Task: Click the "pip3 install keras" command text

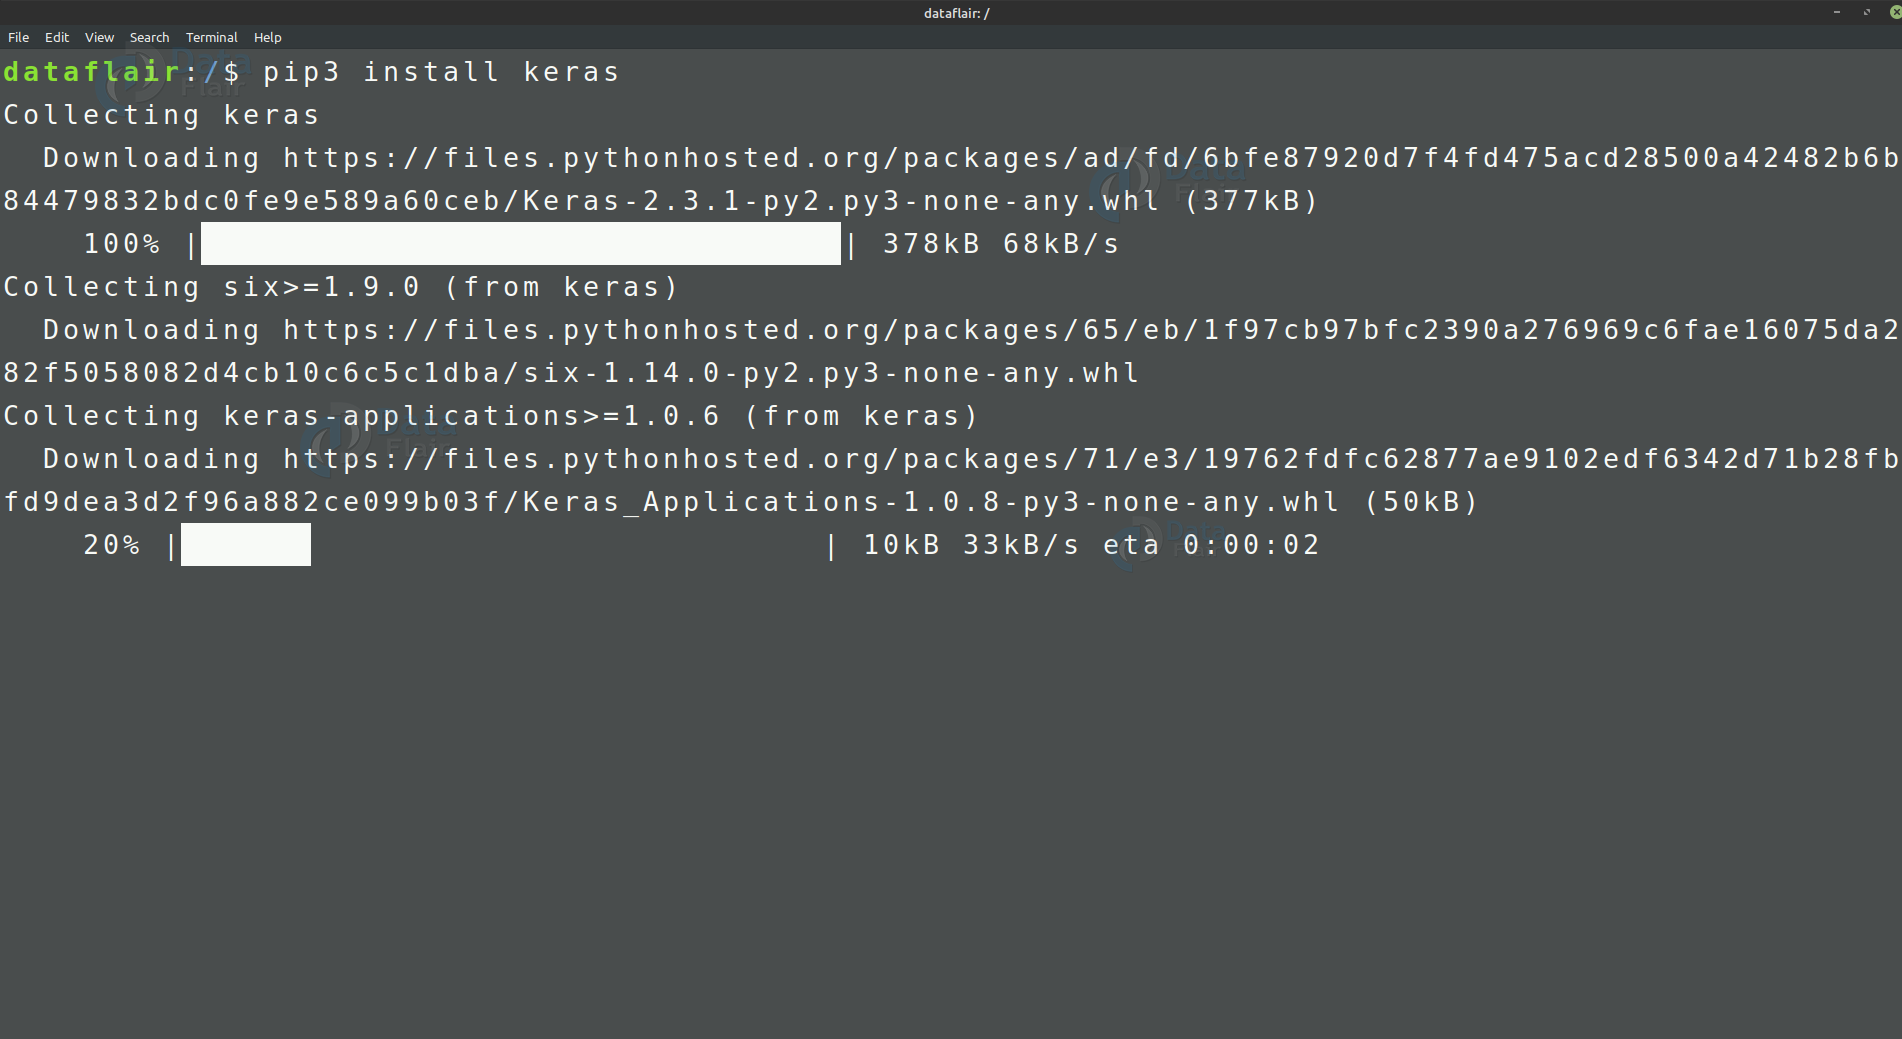Action: tap(441, 72)
